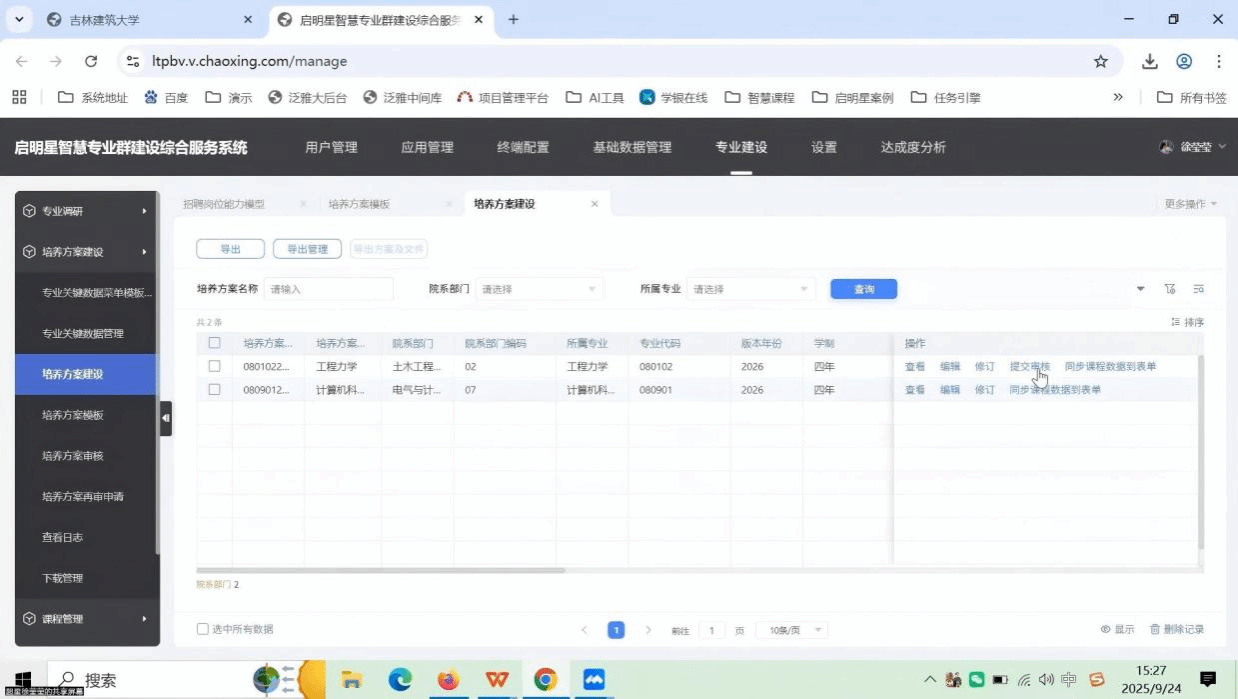This screenshot has width=1238, height=699.
Task: Expand more filters with the triangle arrow
Action: [1141, 289]
